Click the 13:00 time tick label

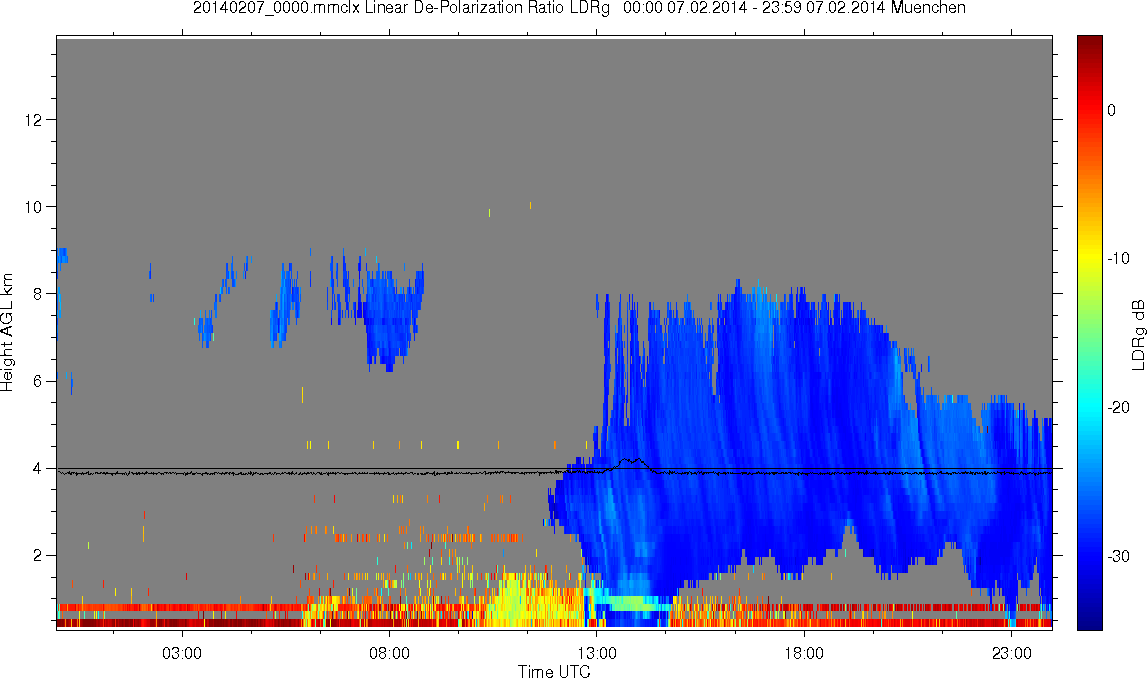coord(596,653)
